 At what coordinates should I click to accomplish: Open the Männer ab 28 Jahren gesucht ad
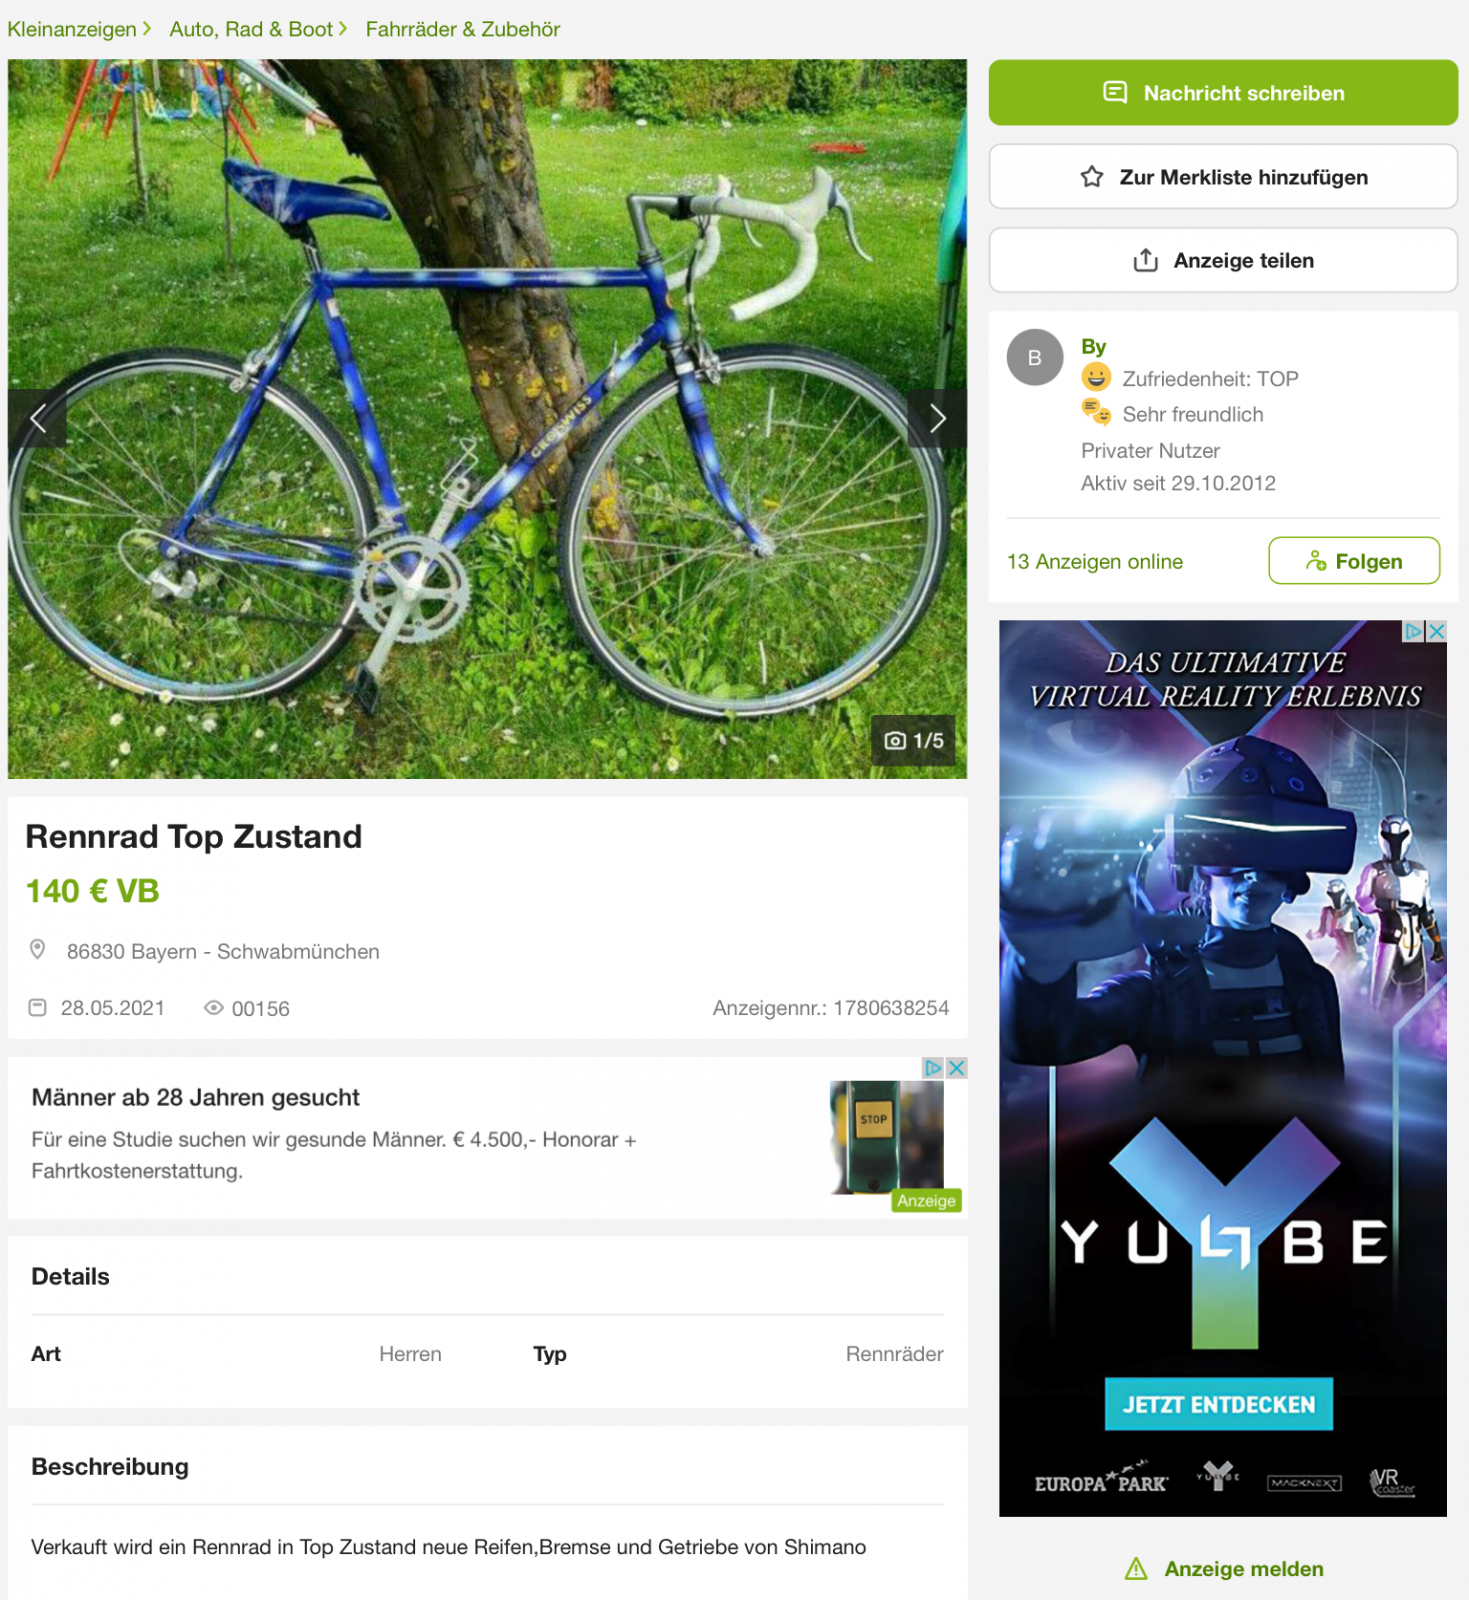195,1097
